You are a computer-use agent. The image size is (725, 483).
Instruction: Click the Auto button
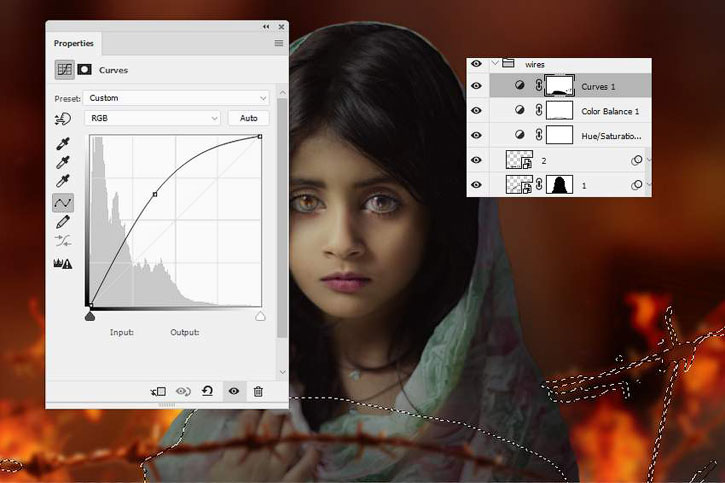(248, 118)
